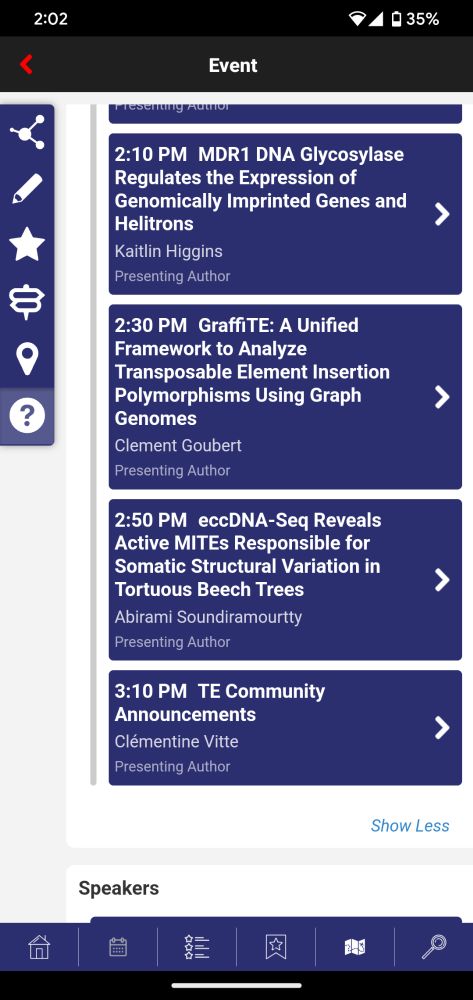Open the share icon in sidebar

(27, 132)
